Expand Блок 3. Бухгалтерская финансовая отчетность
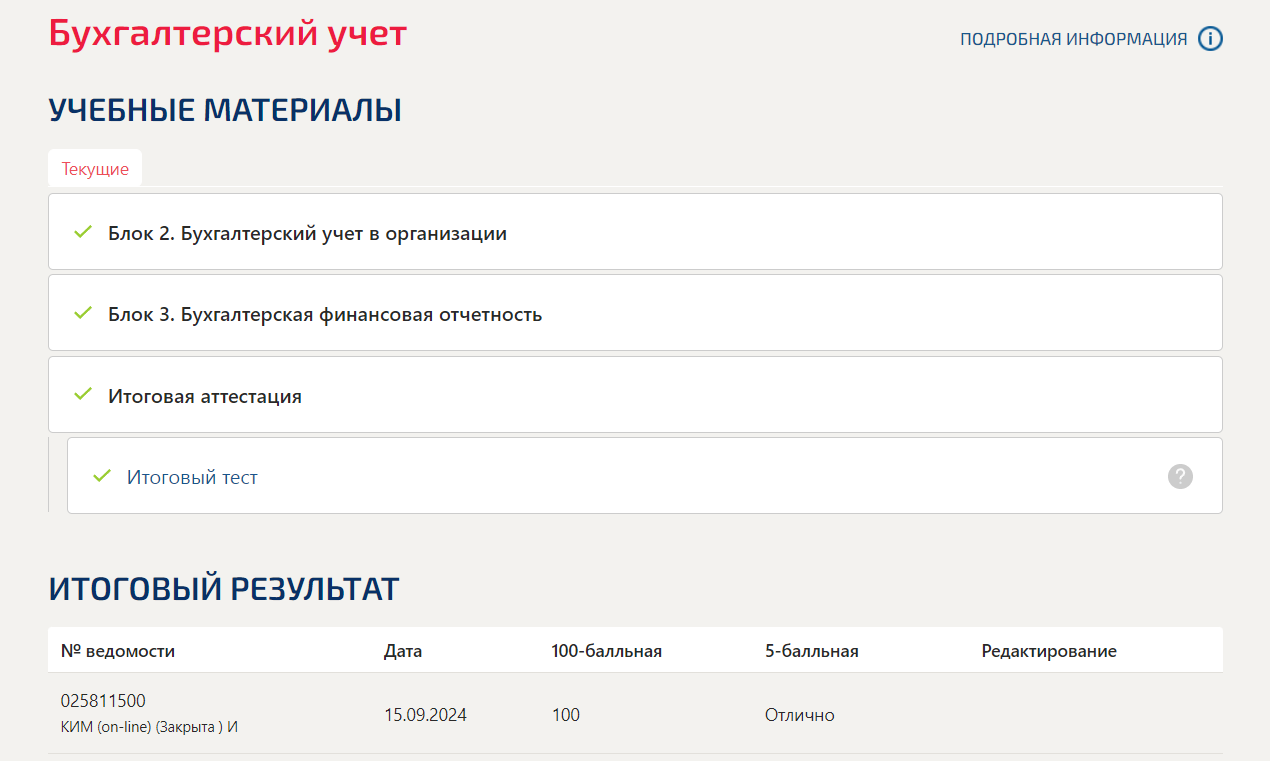 click(635, 313)
